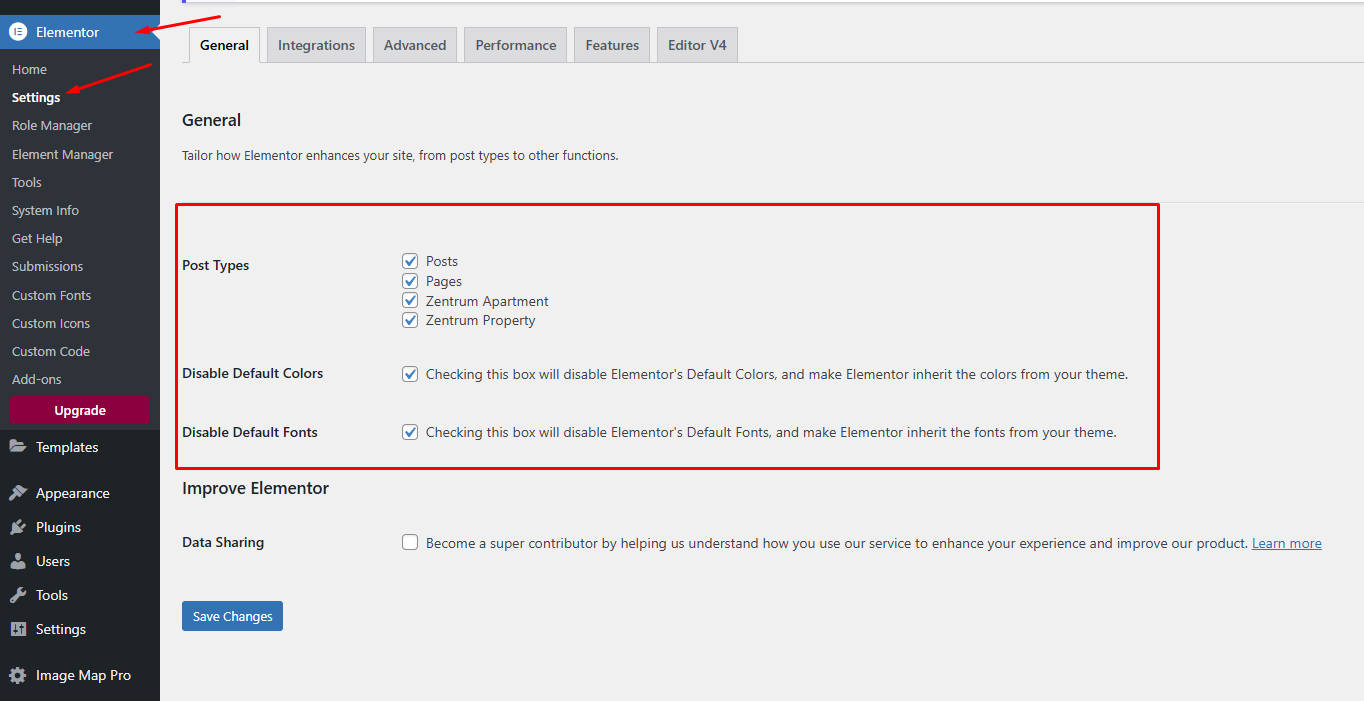Click the Disable Default Colors row label
The width and height of the screenshot is (1364, 701).
pyautogui.click(x=253, y=373)
